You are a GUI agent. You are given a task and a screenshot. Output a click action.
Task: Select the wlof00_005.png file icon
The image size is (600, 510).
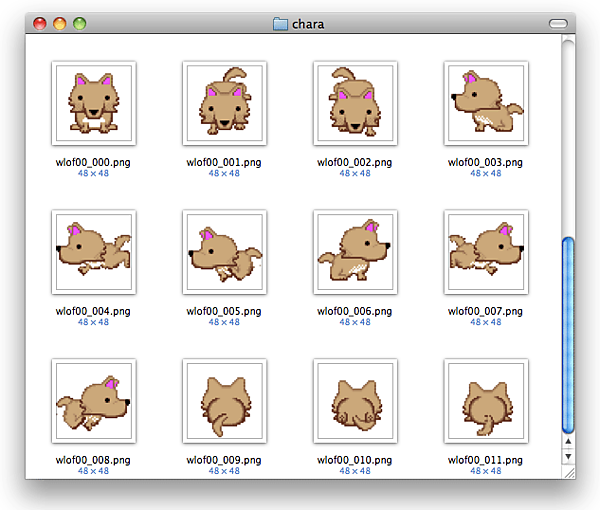click(224, 252)
